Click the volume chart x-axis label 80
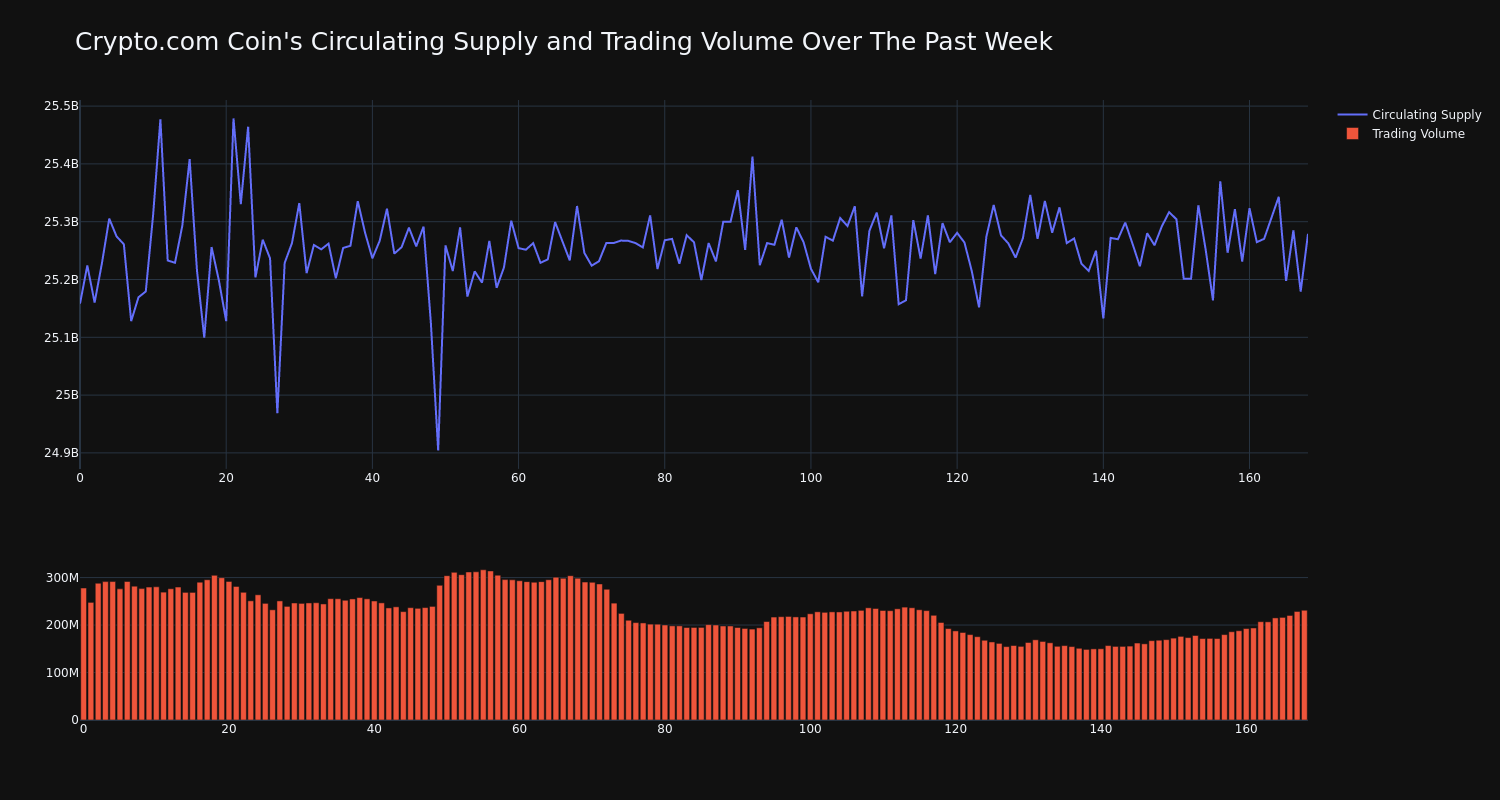 coord(665,729)
